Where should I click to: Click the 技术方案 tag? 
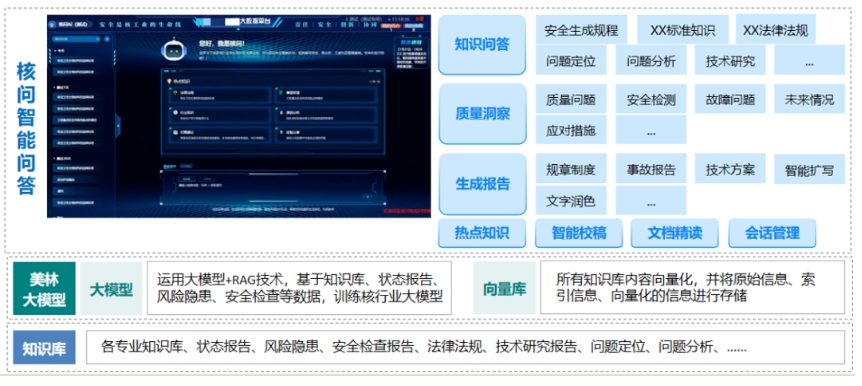coord(730,169)
